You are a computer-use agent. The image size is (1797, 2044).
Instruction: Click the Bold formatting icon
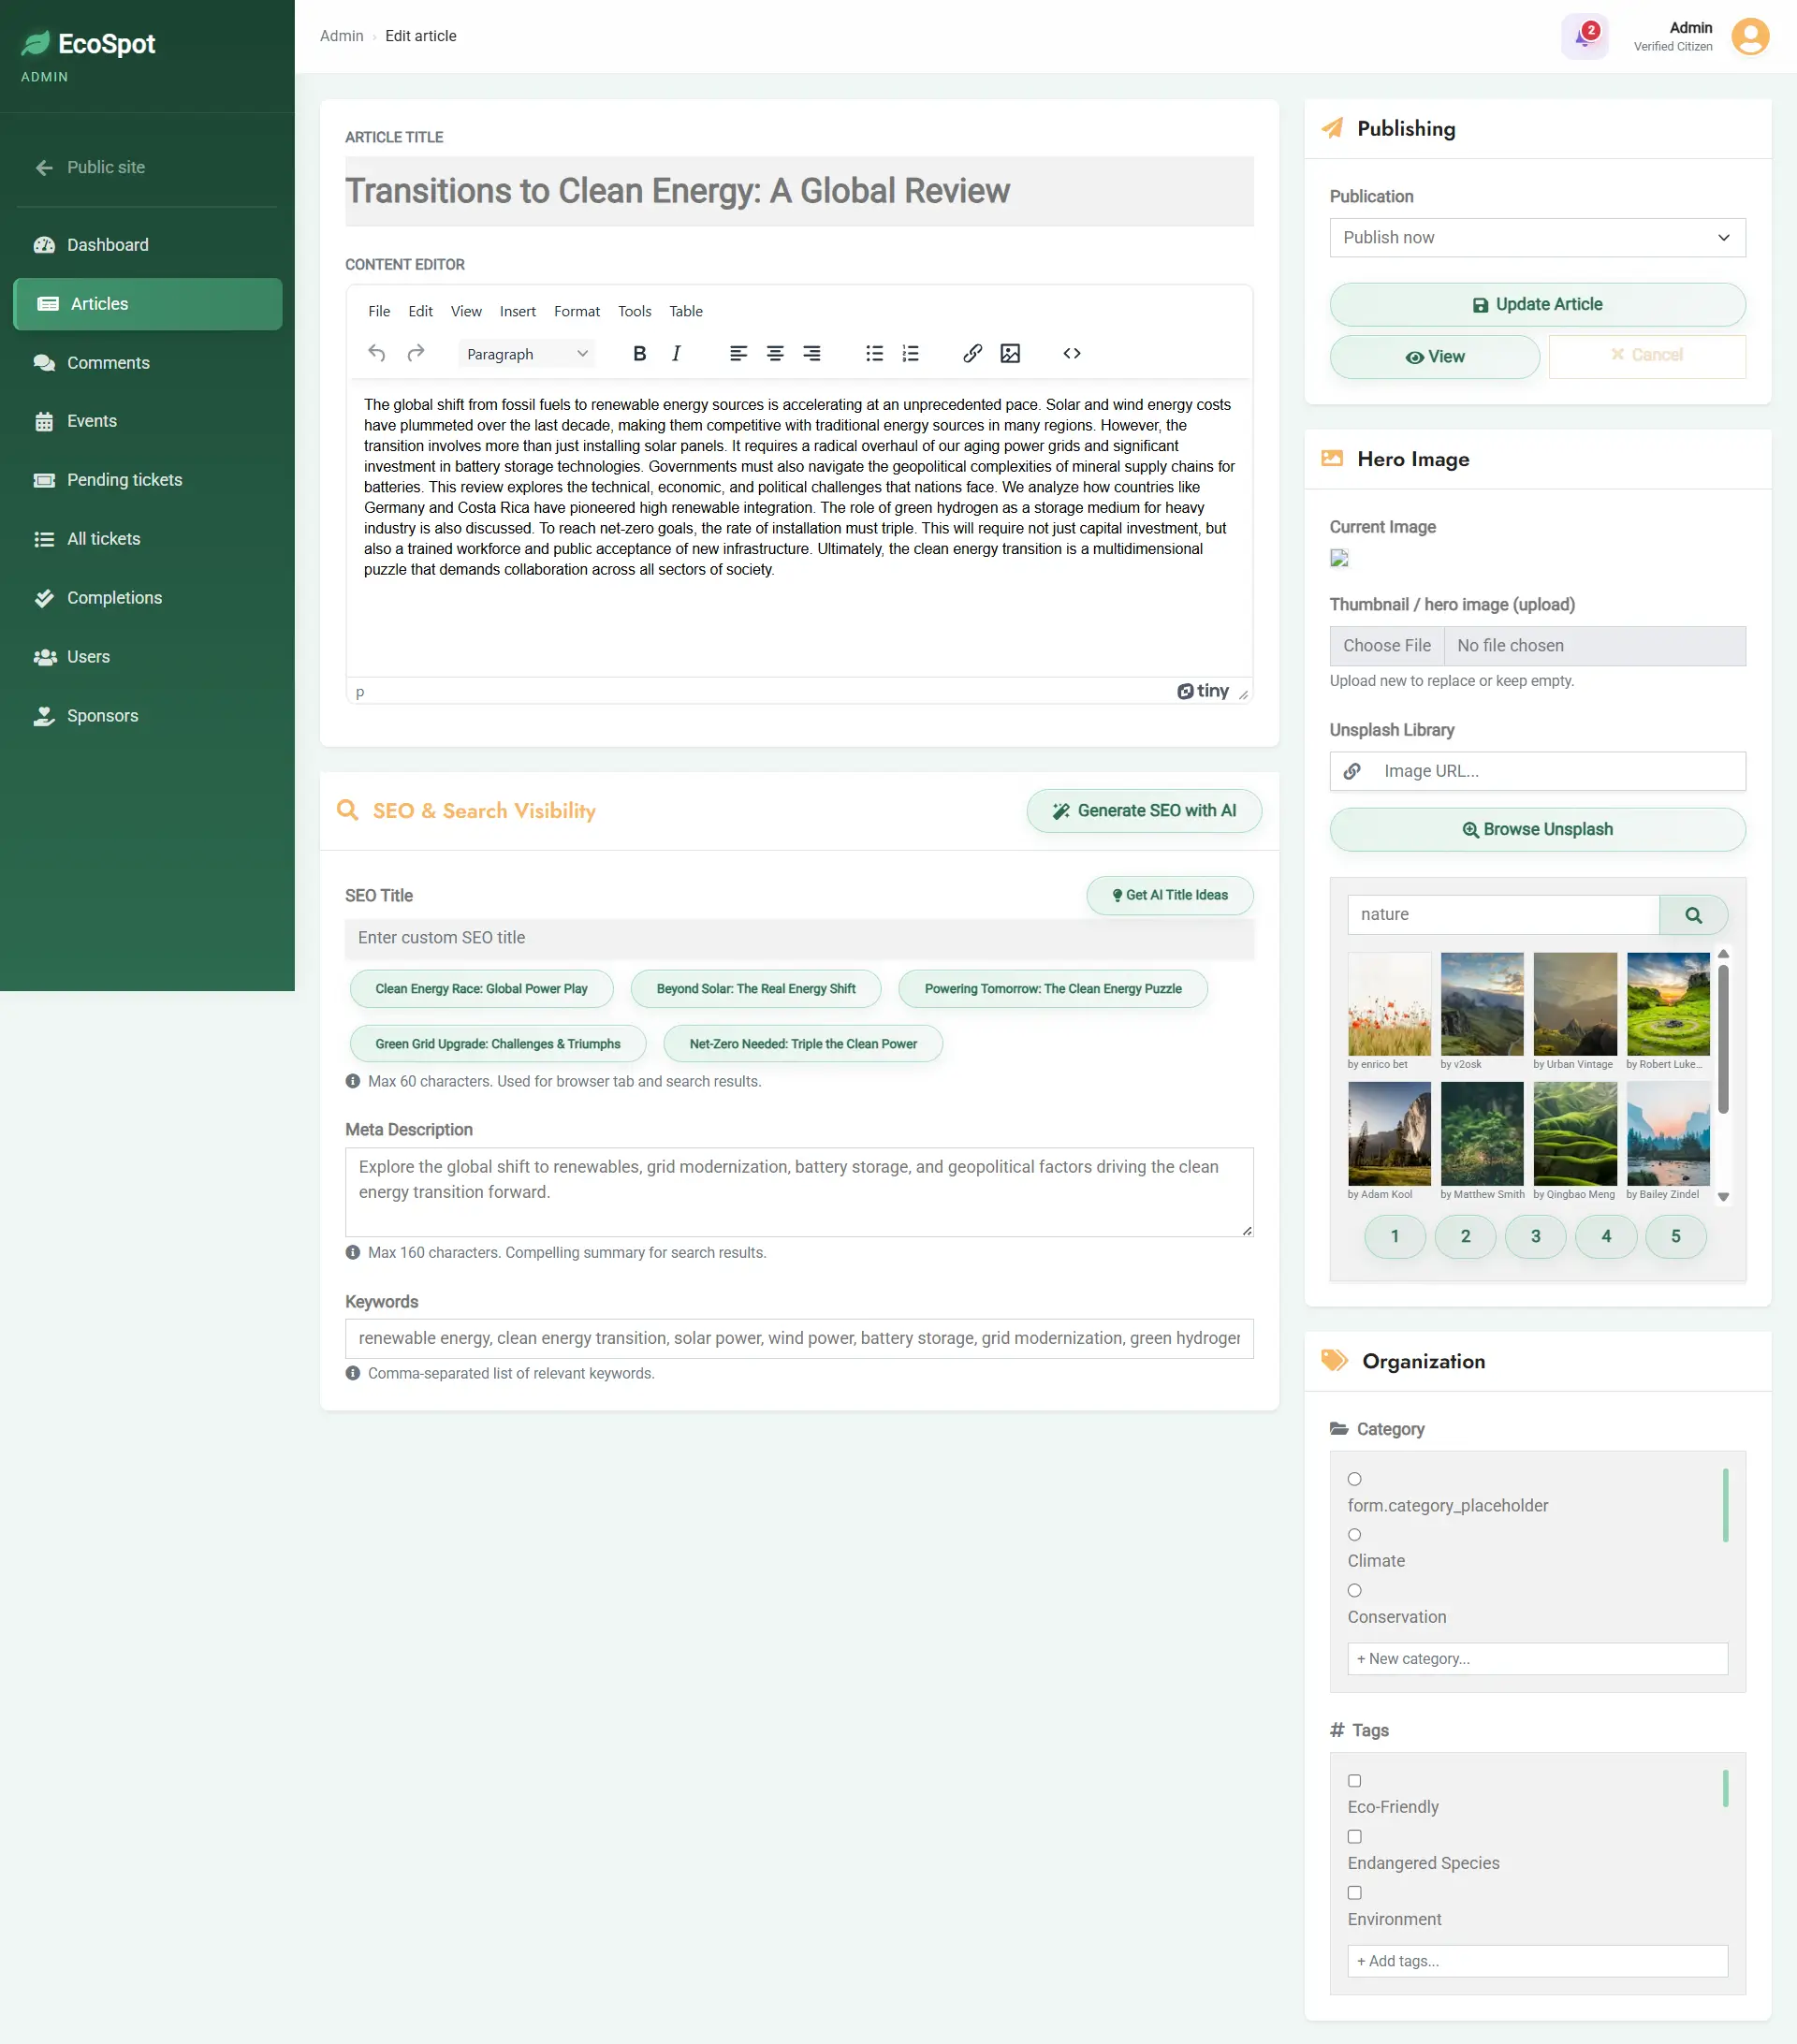pos(640,353)
